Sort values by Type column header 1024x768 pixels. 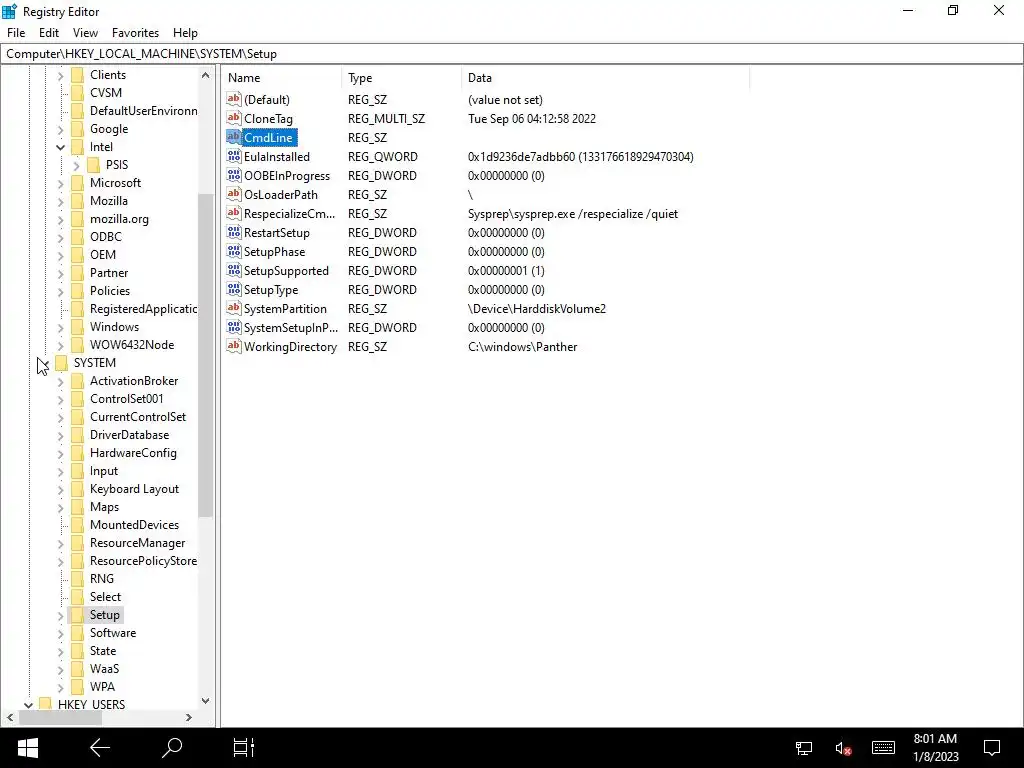[401, 78]
